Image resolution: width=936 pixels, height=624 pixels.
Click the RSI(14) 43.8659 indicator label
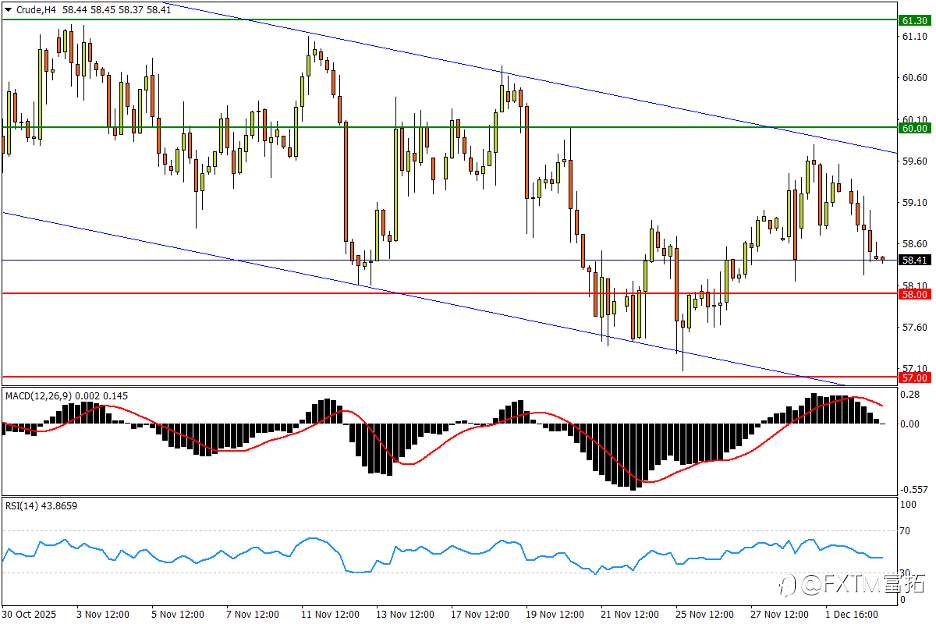click(x=41, y=506)
